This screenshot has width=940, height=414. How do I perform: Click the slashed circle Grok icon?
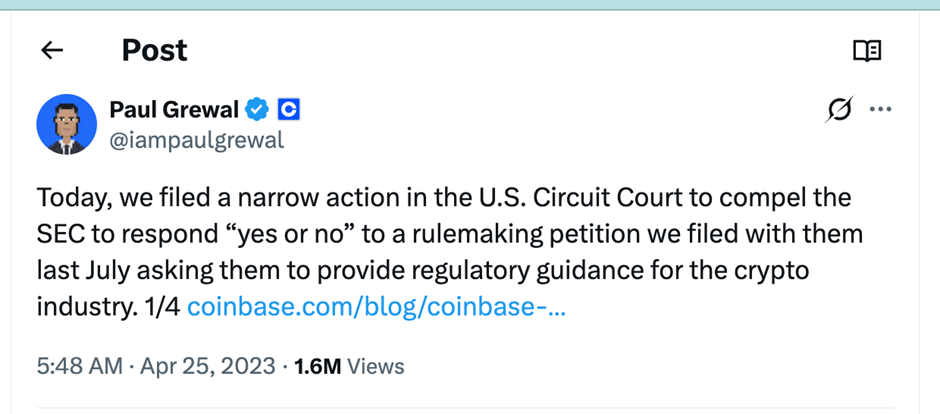[x=840, y=110]
